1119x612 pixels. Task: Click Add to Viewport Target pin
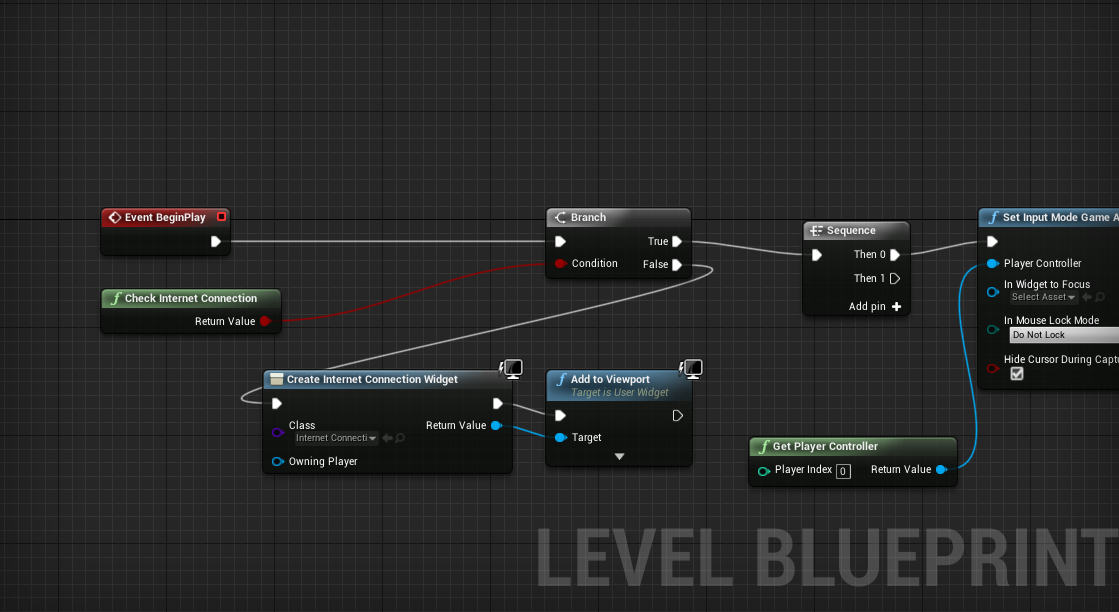560,437
